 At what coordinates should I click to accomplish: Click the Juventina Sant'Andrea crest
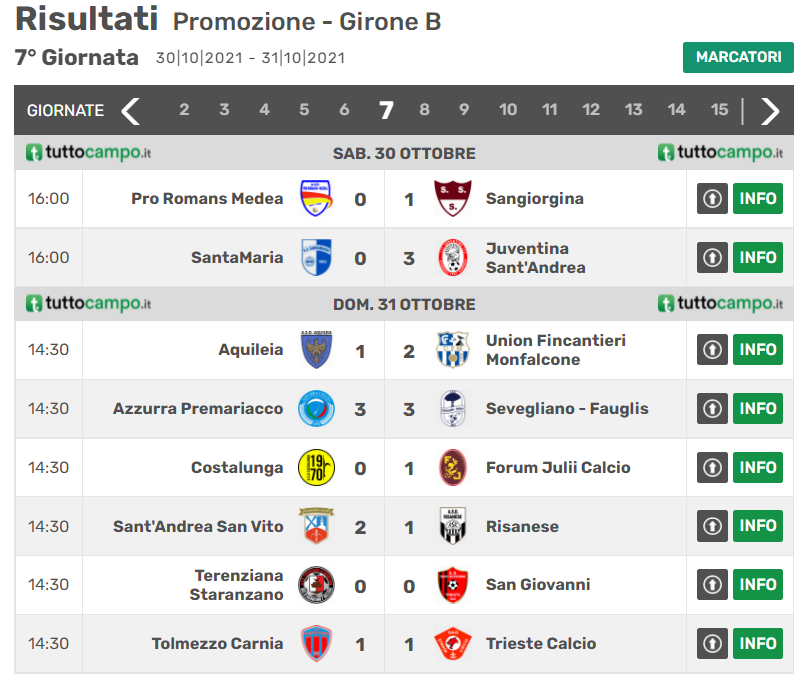(x=452, y=257)
